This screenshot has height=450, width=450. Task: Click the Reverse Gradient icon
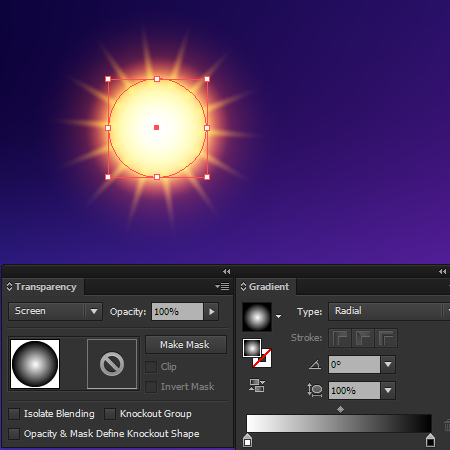(x=257, y=385)
